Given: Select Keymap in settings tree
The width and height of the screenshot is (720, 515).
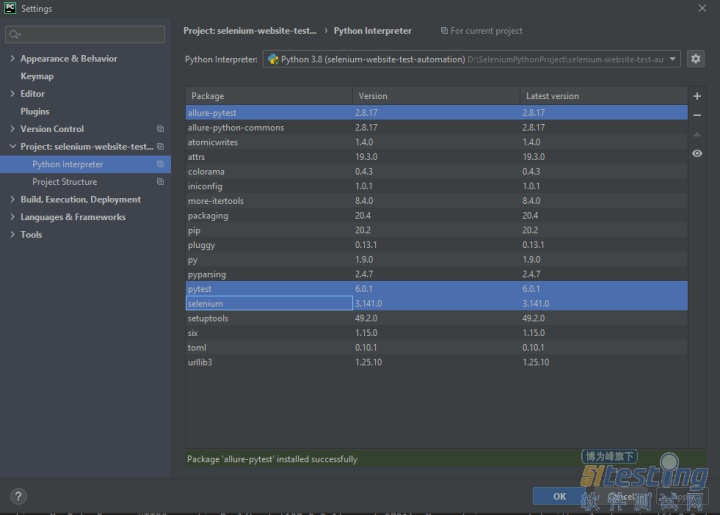Looking at the screenshot, I should 37,76.
